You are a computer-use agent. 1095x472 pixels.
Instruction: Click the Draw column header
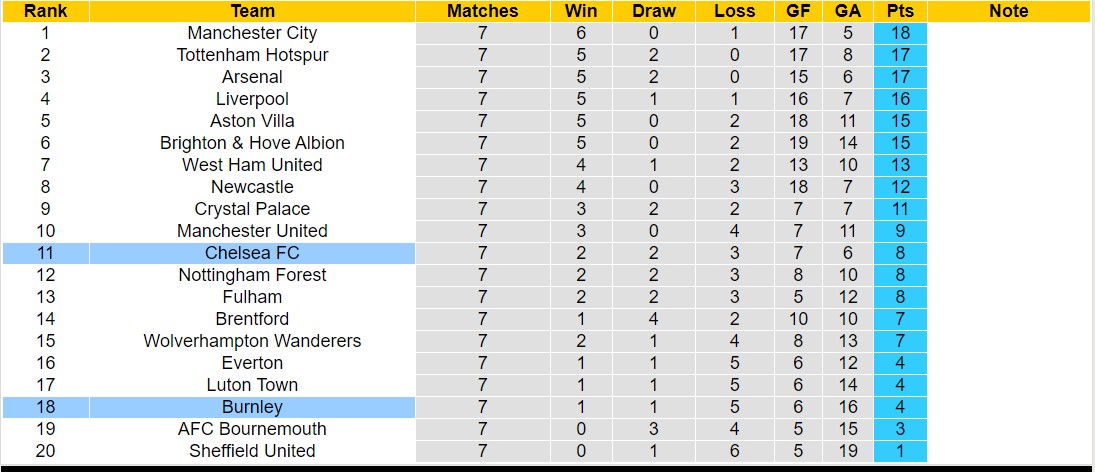[x=654, y=11]
